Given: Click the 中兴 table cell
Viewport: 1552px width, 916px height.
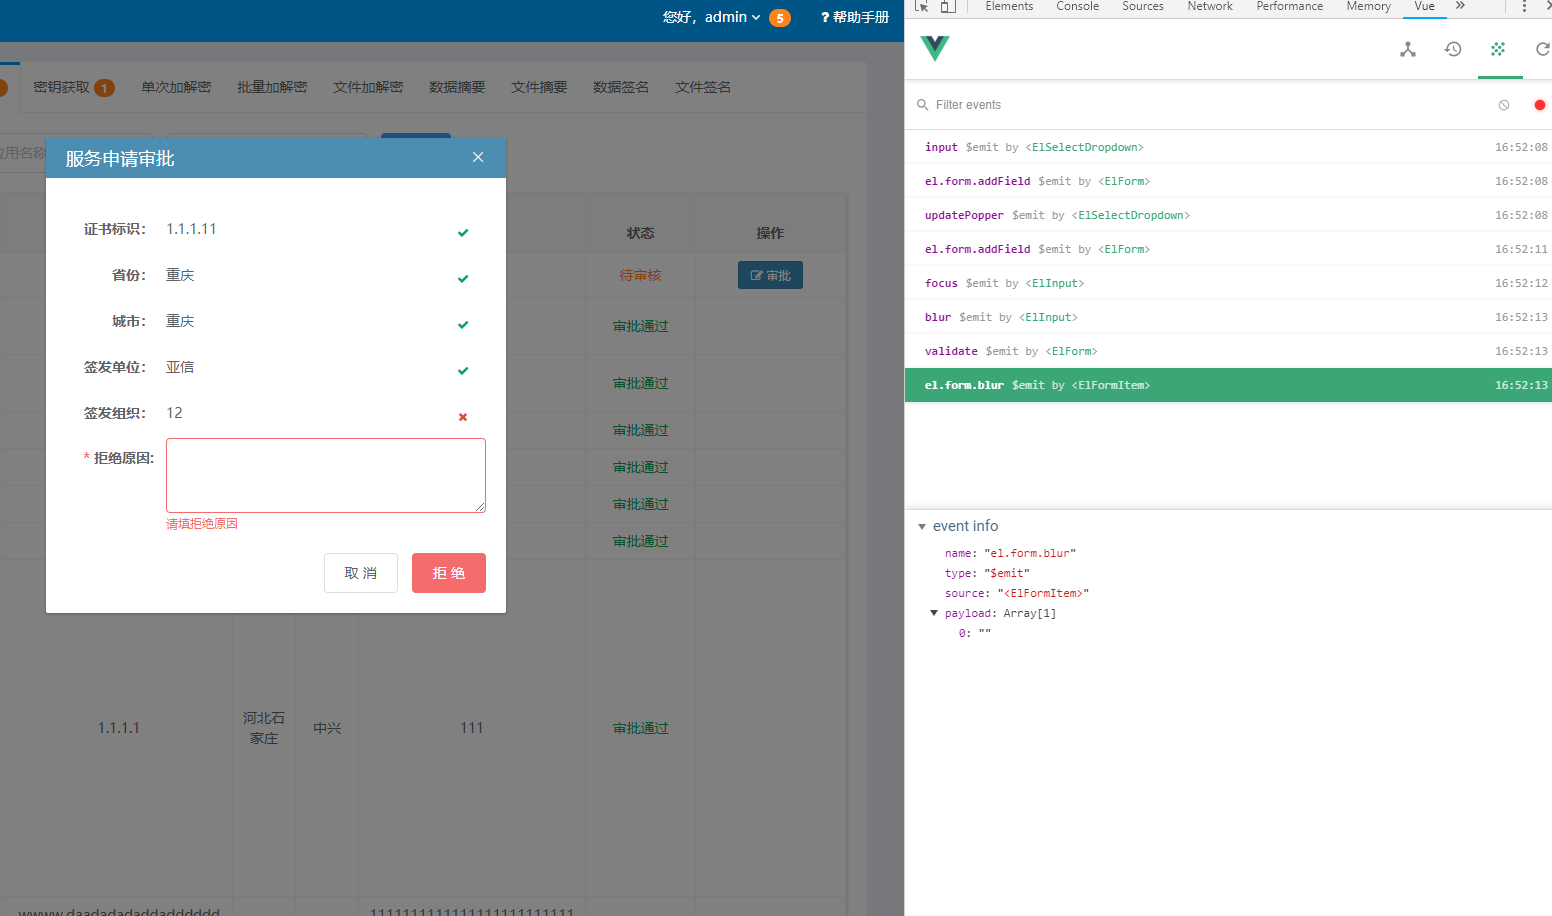Looking at the screenshot, I should [327, 728].
